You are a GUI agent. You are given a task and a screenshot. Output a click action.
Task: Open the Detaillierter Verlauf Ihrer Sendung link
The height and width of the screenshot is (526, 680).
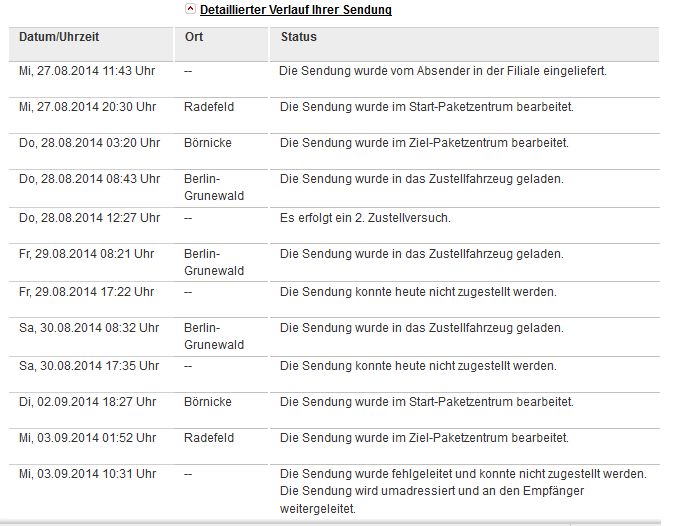[x=296, y=10]
